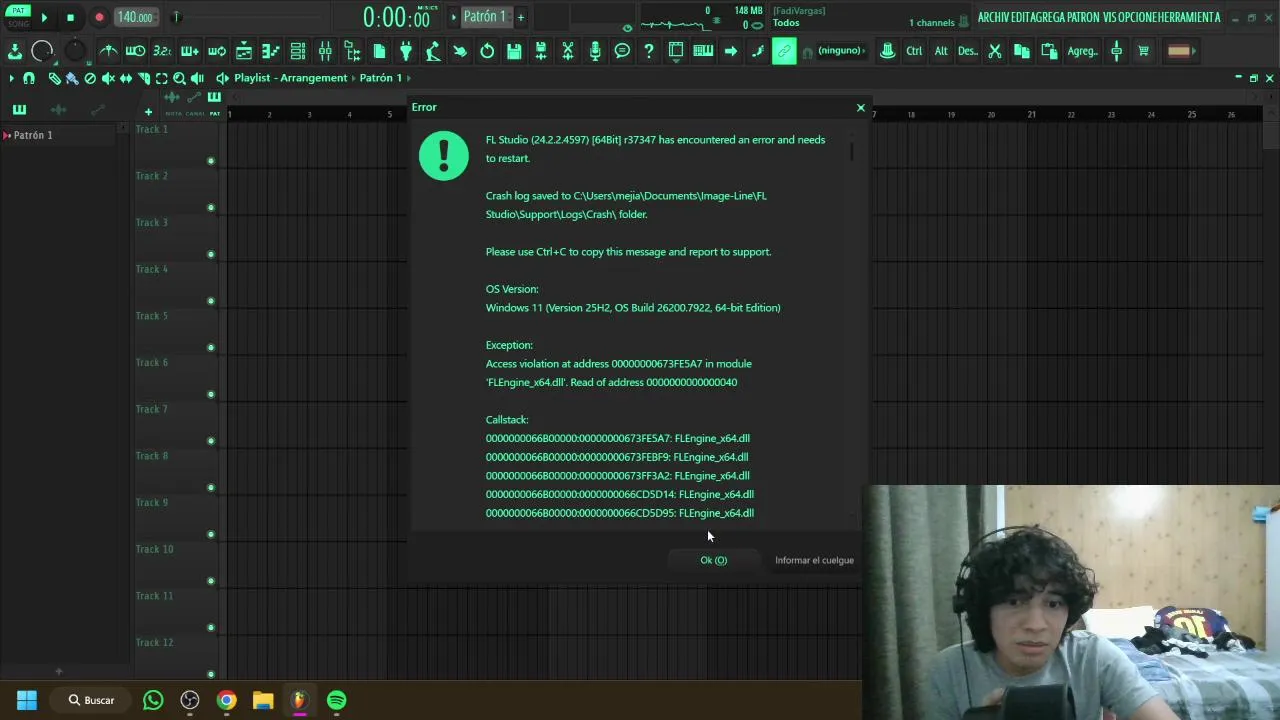Select the zoom magnifier tool
1280x720 pixels.
pyautogui.click(x=179, y=78)
